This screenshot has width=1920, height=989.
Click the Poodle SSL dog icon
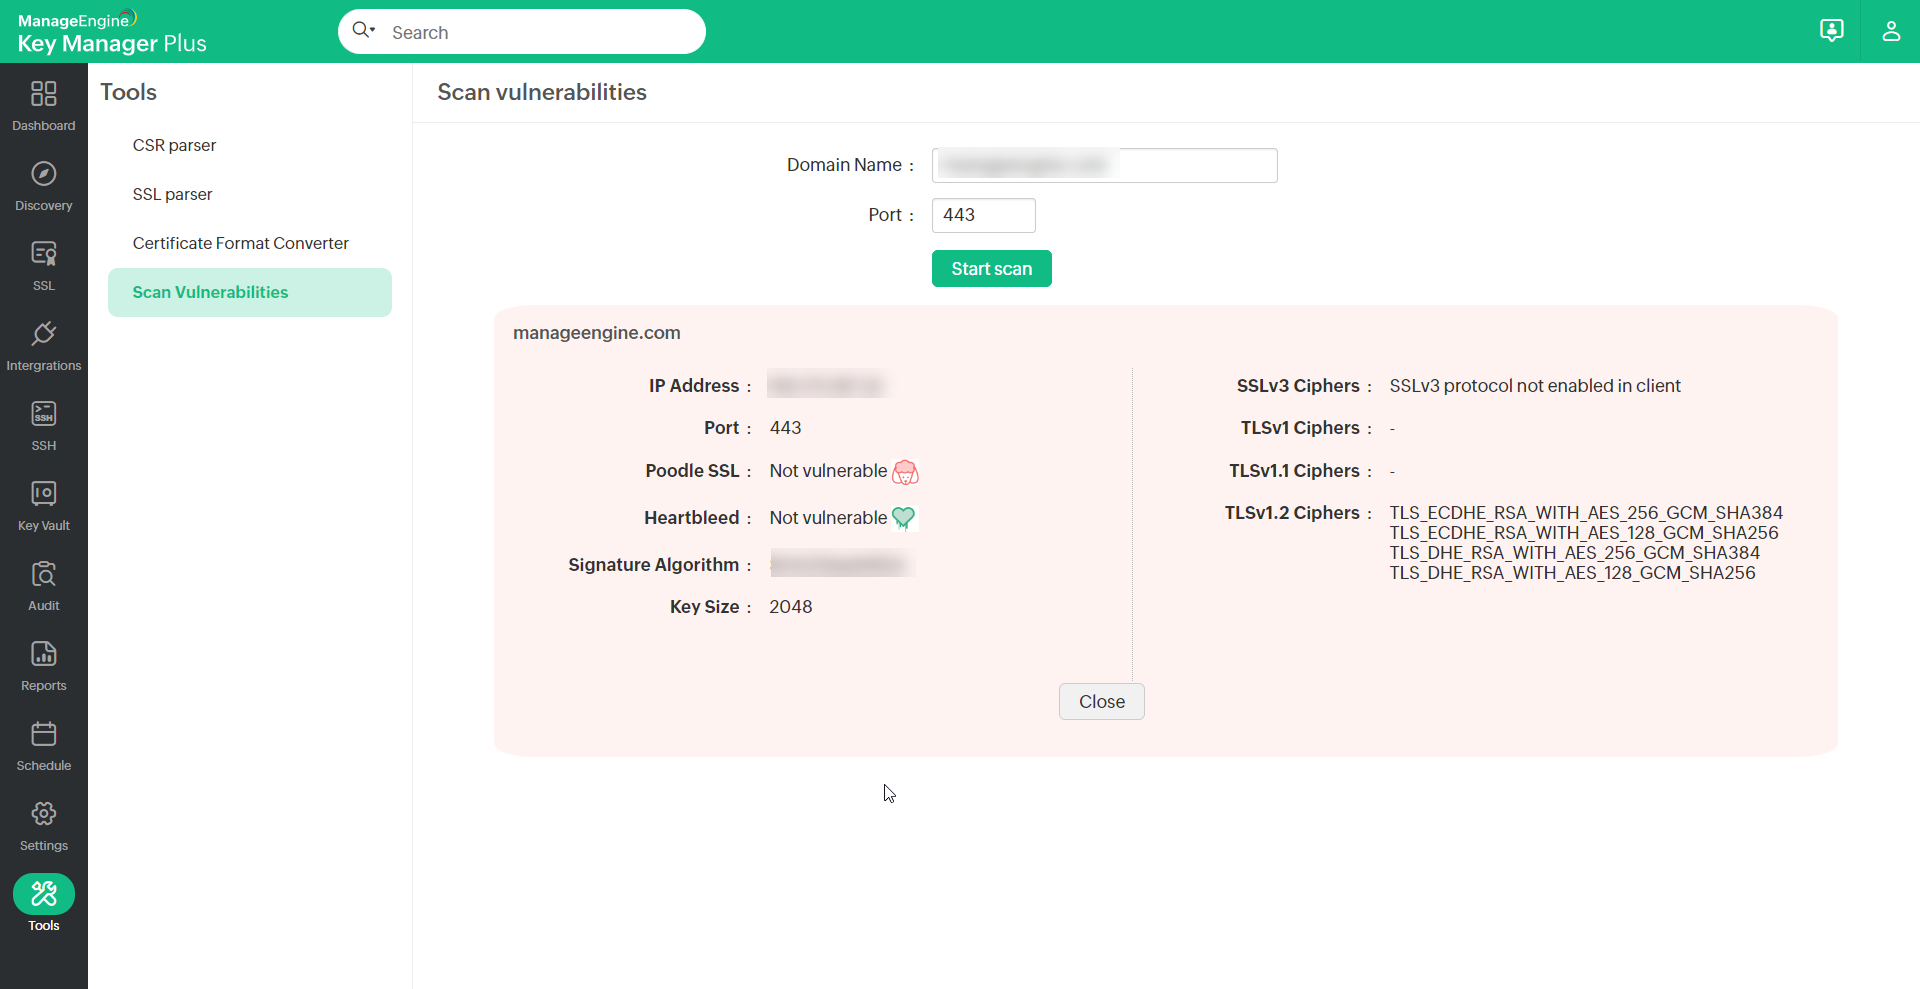[905, 472]
